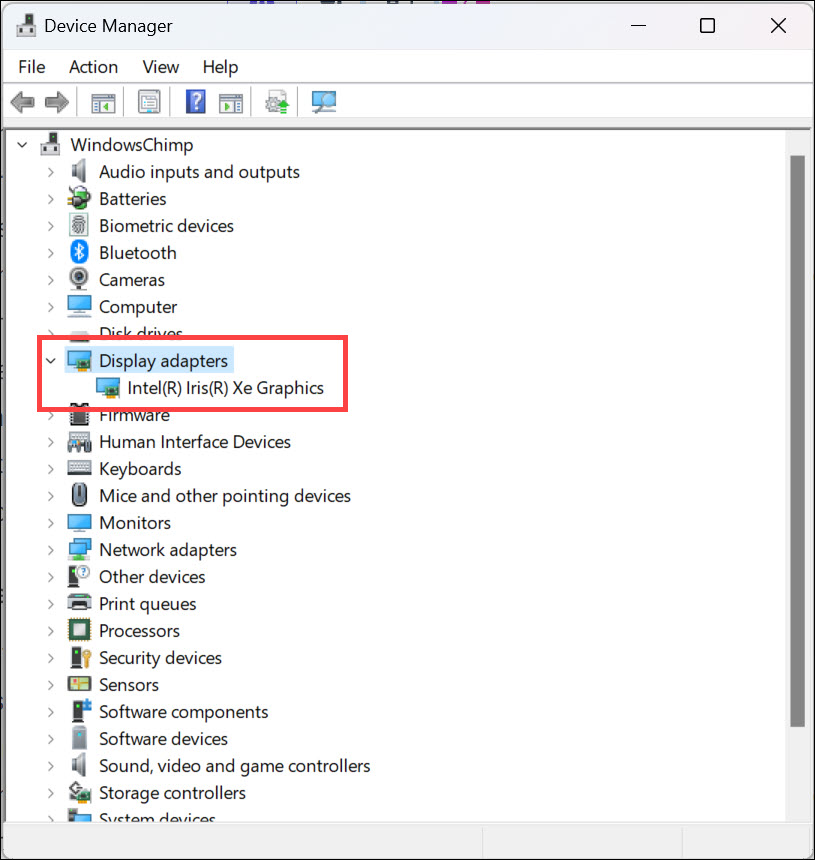Select the WindowsChimp computer name
Screen dimensions: 815x860
coord(132,145)
